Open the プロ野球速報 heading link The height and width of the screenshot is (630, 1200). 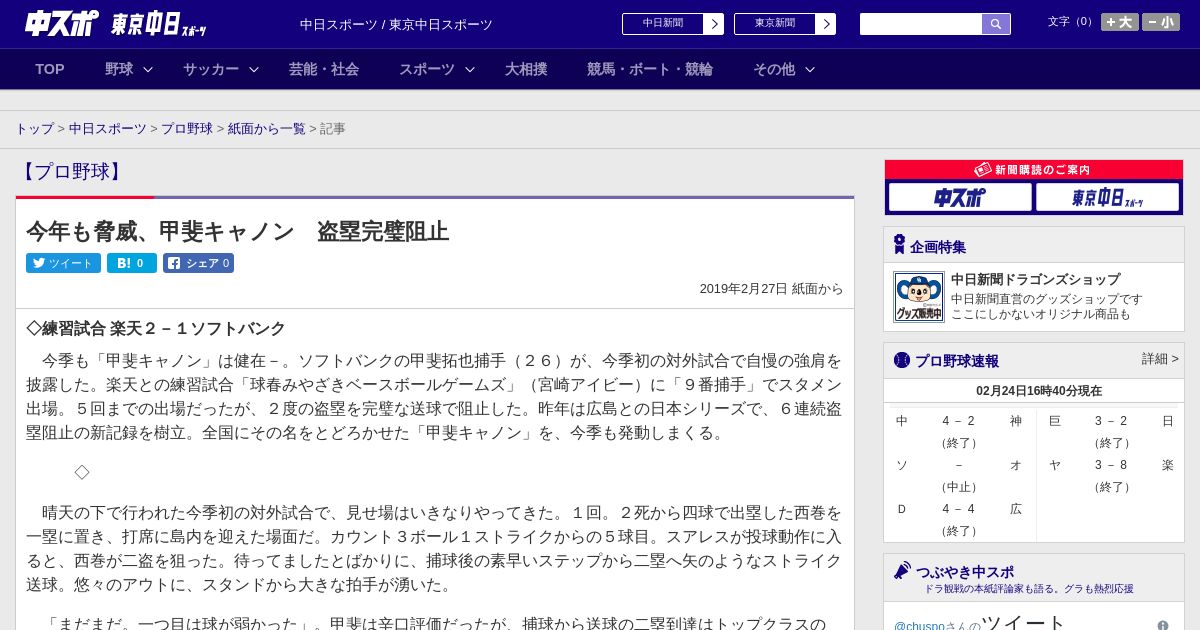click(957, 361)
